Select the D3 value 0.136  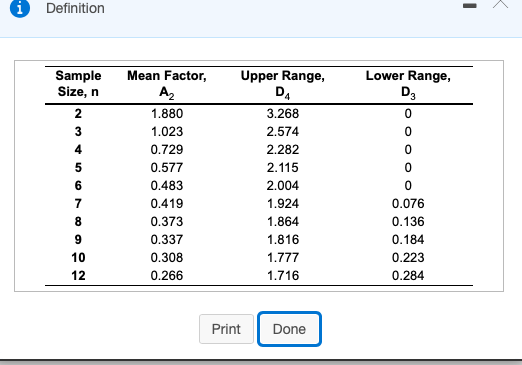pos(408,222)
